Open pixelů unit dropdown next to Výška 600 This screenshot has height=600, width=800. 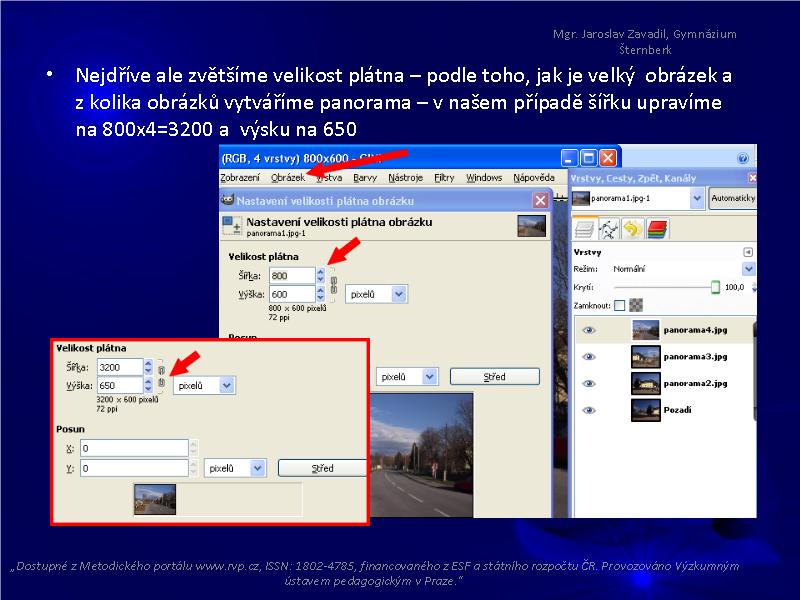[376, 294]
